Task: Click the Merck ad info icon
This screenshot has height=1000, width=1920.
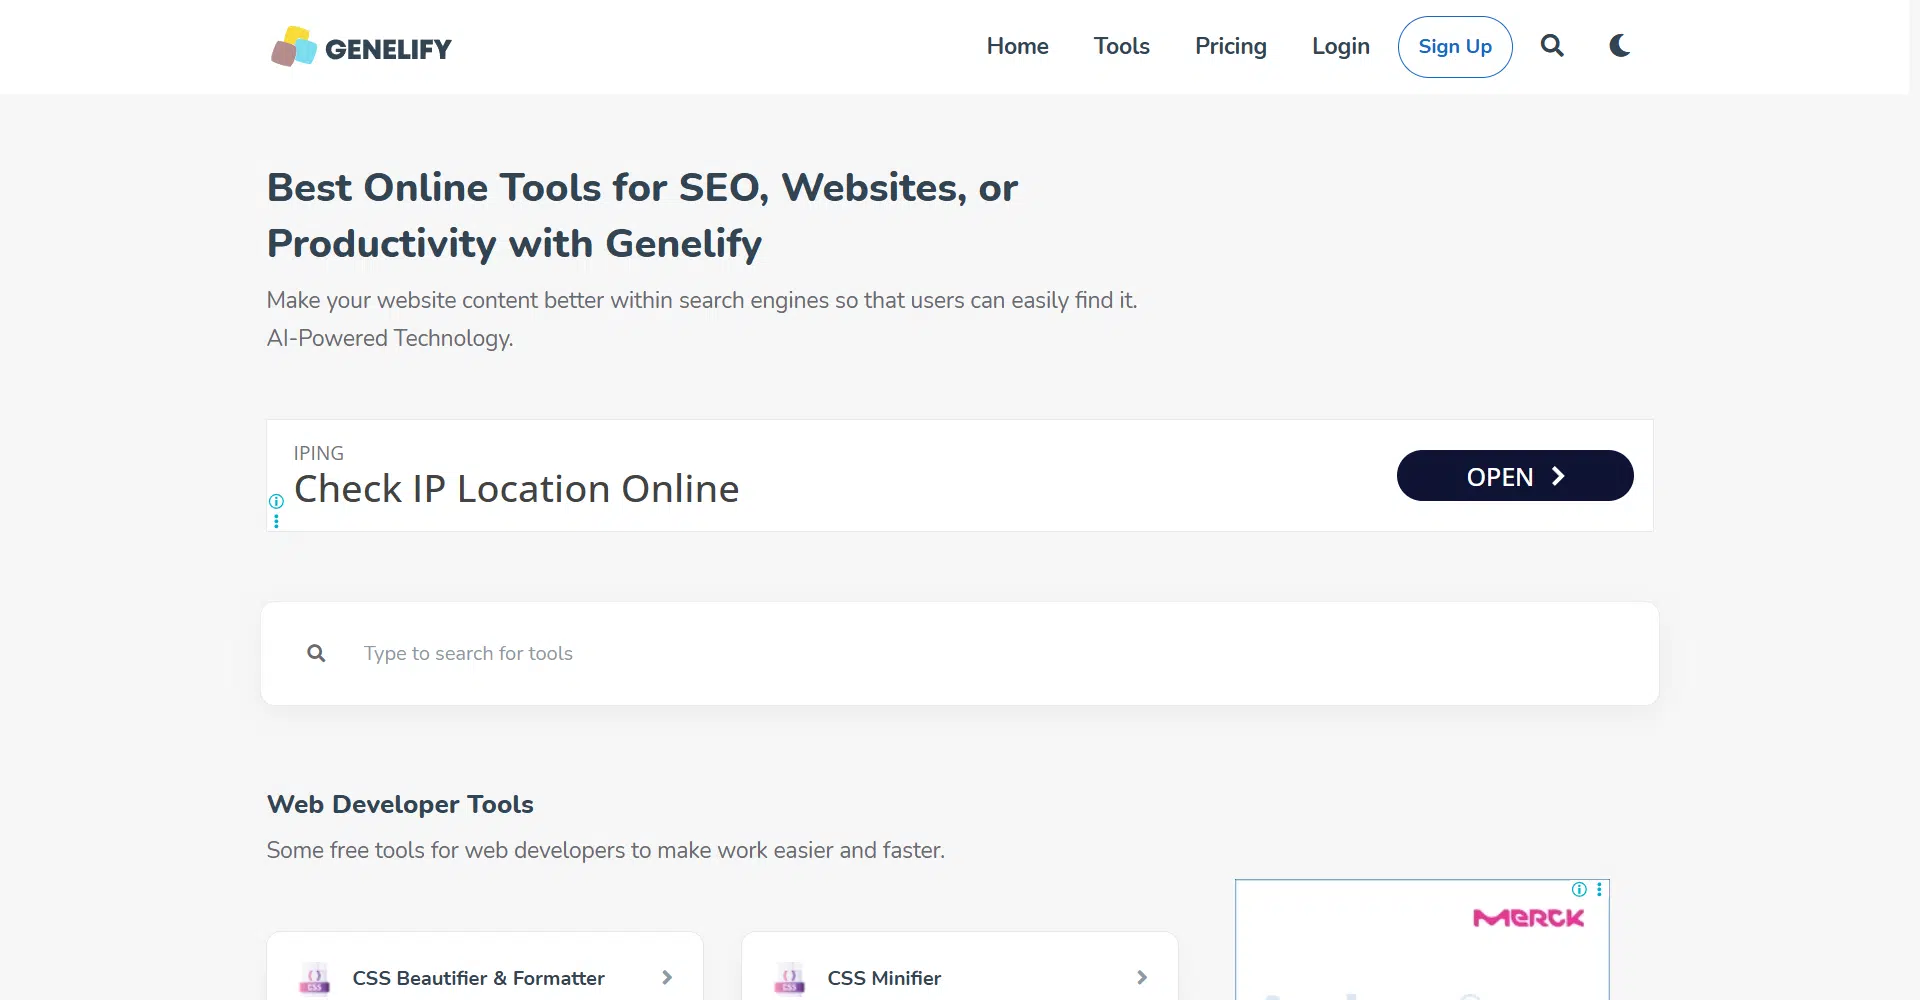Action: (x=1579, y=889)
